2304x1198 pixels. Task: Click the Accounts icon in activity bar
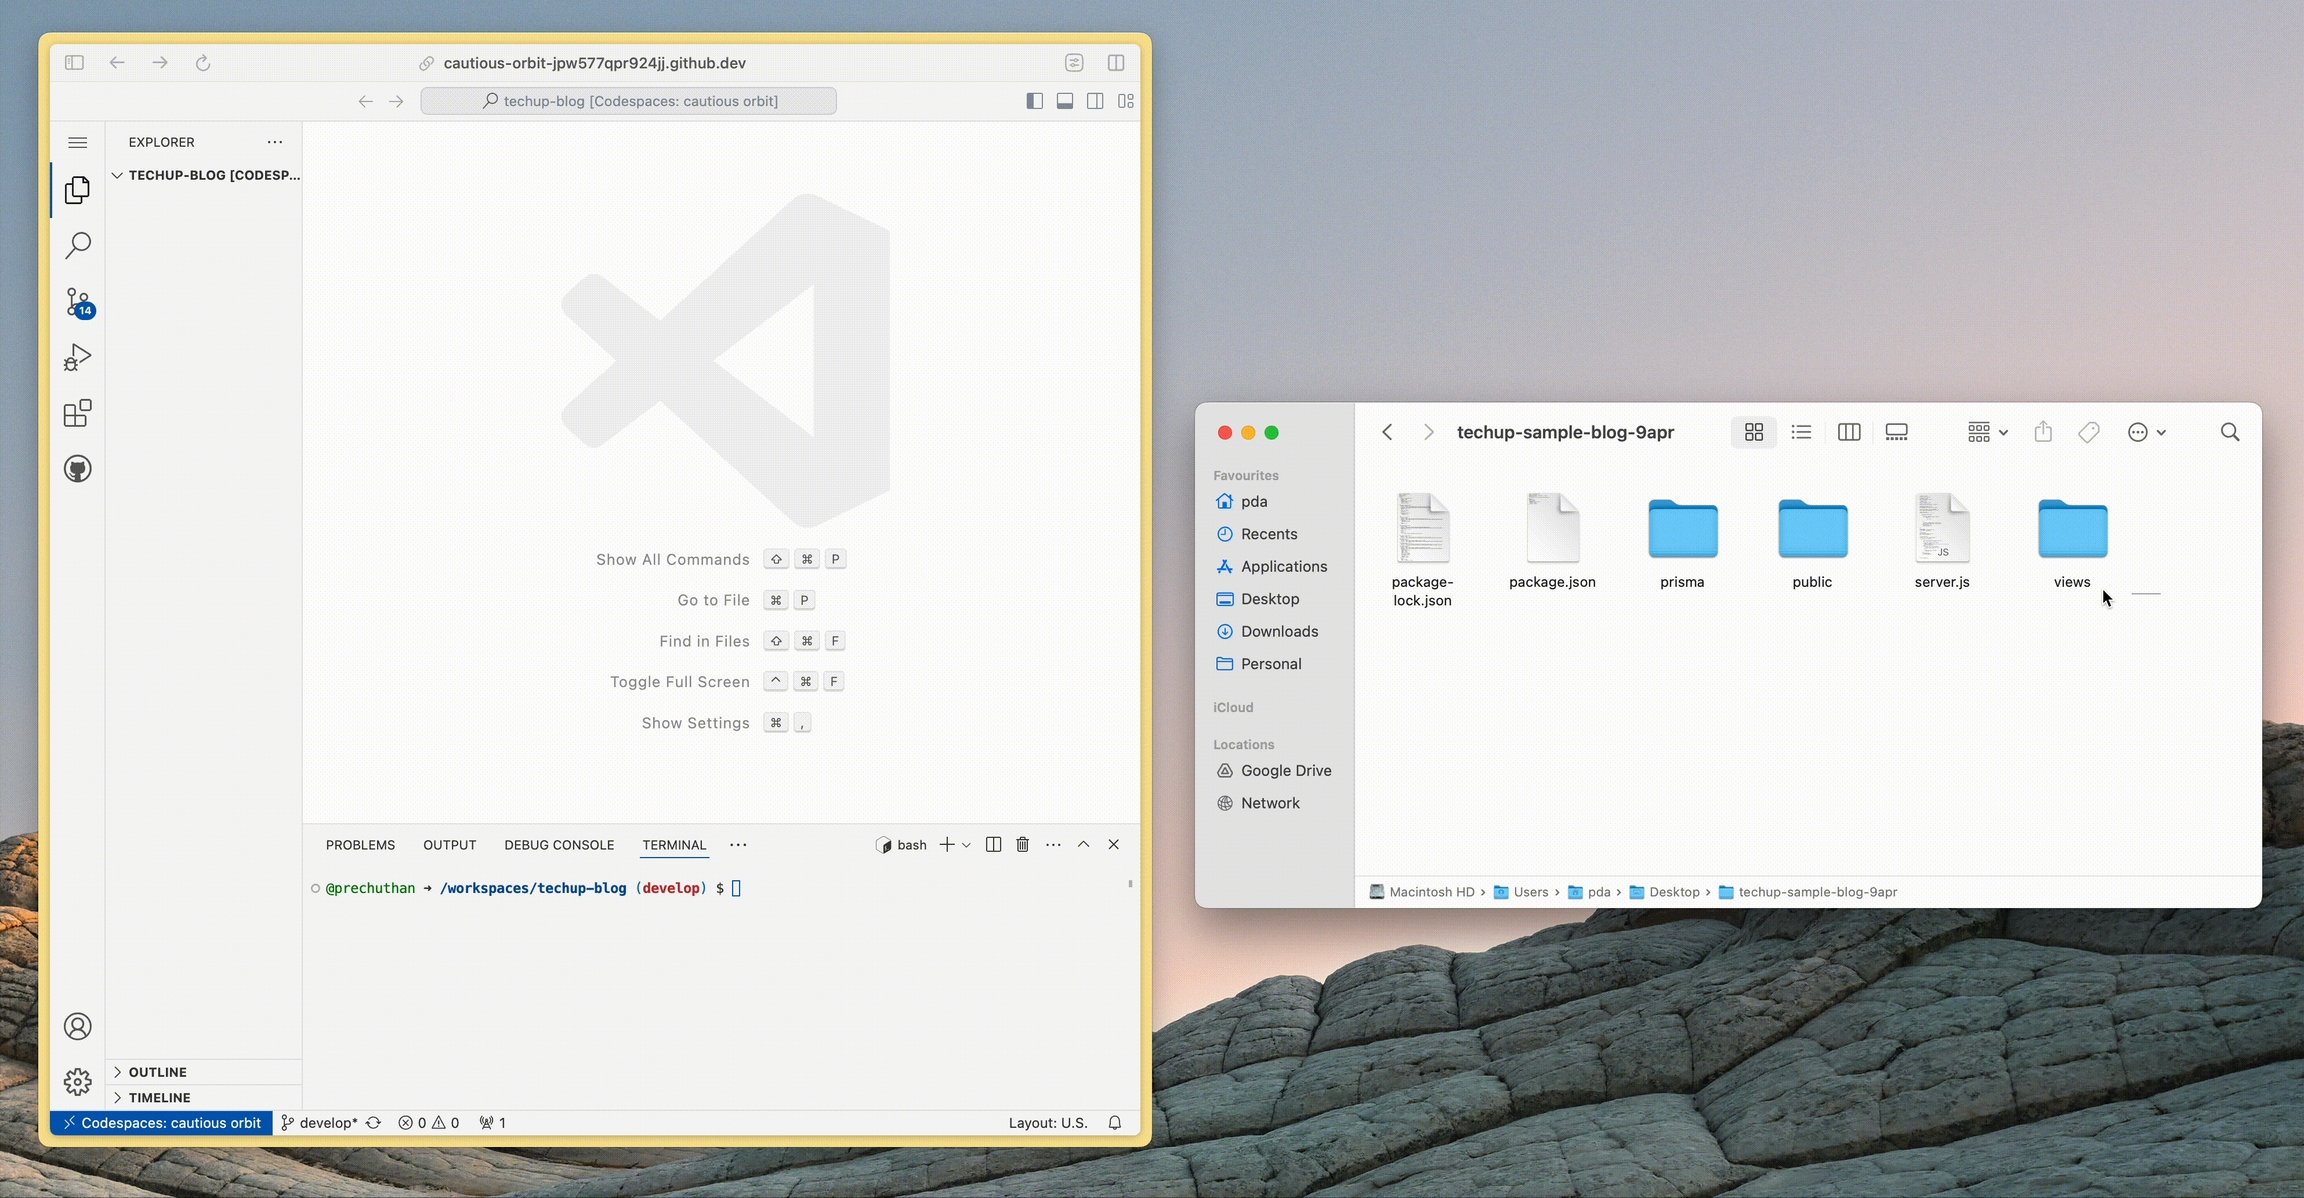pyautogui.click(x=78, y=1027)
